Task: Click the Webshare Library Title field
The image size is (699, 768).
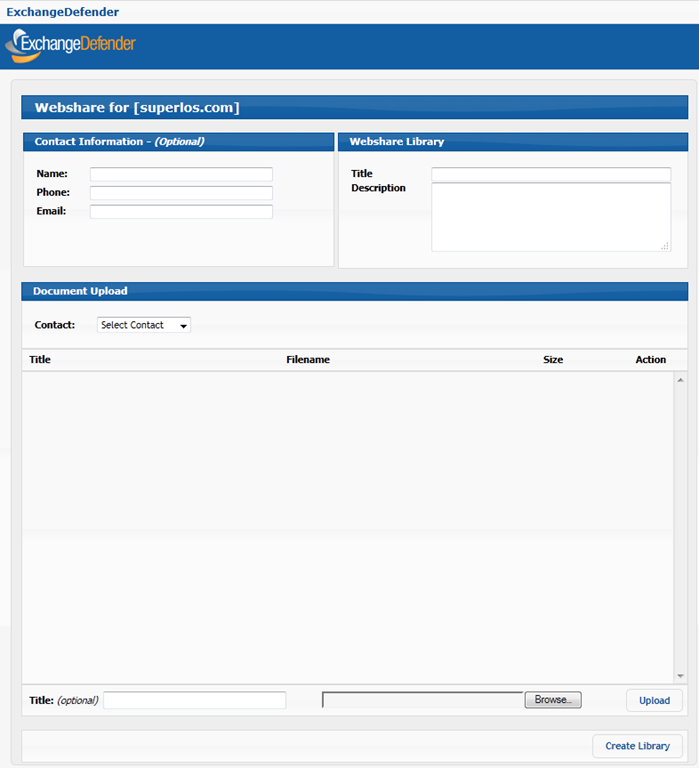Action: click(550, 175)
